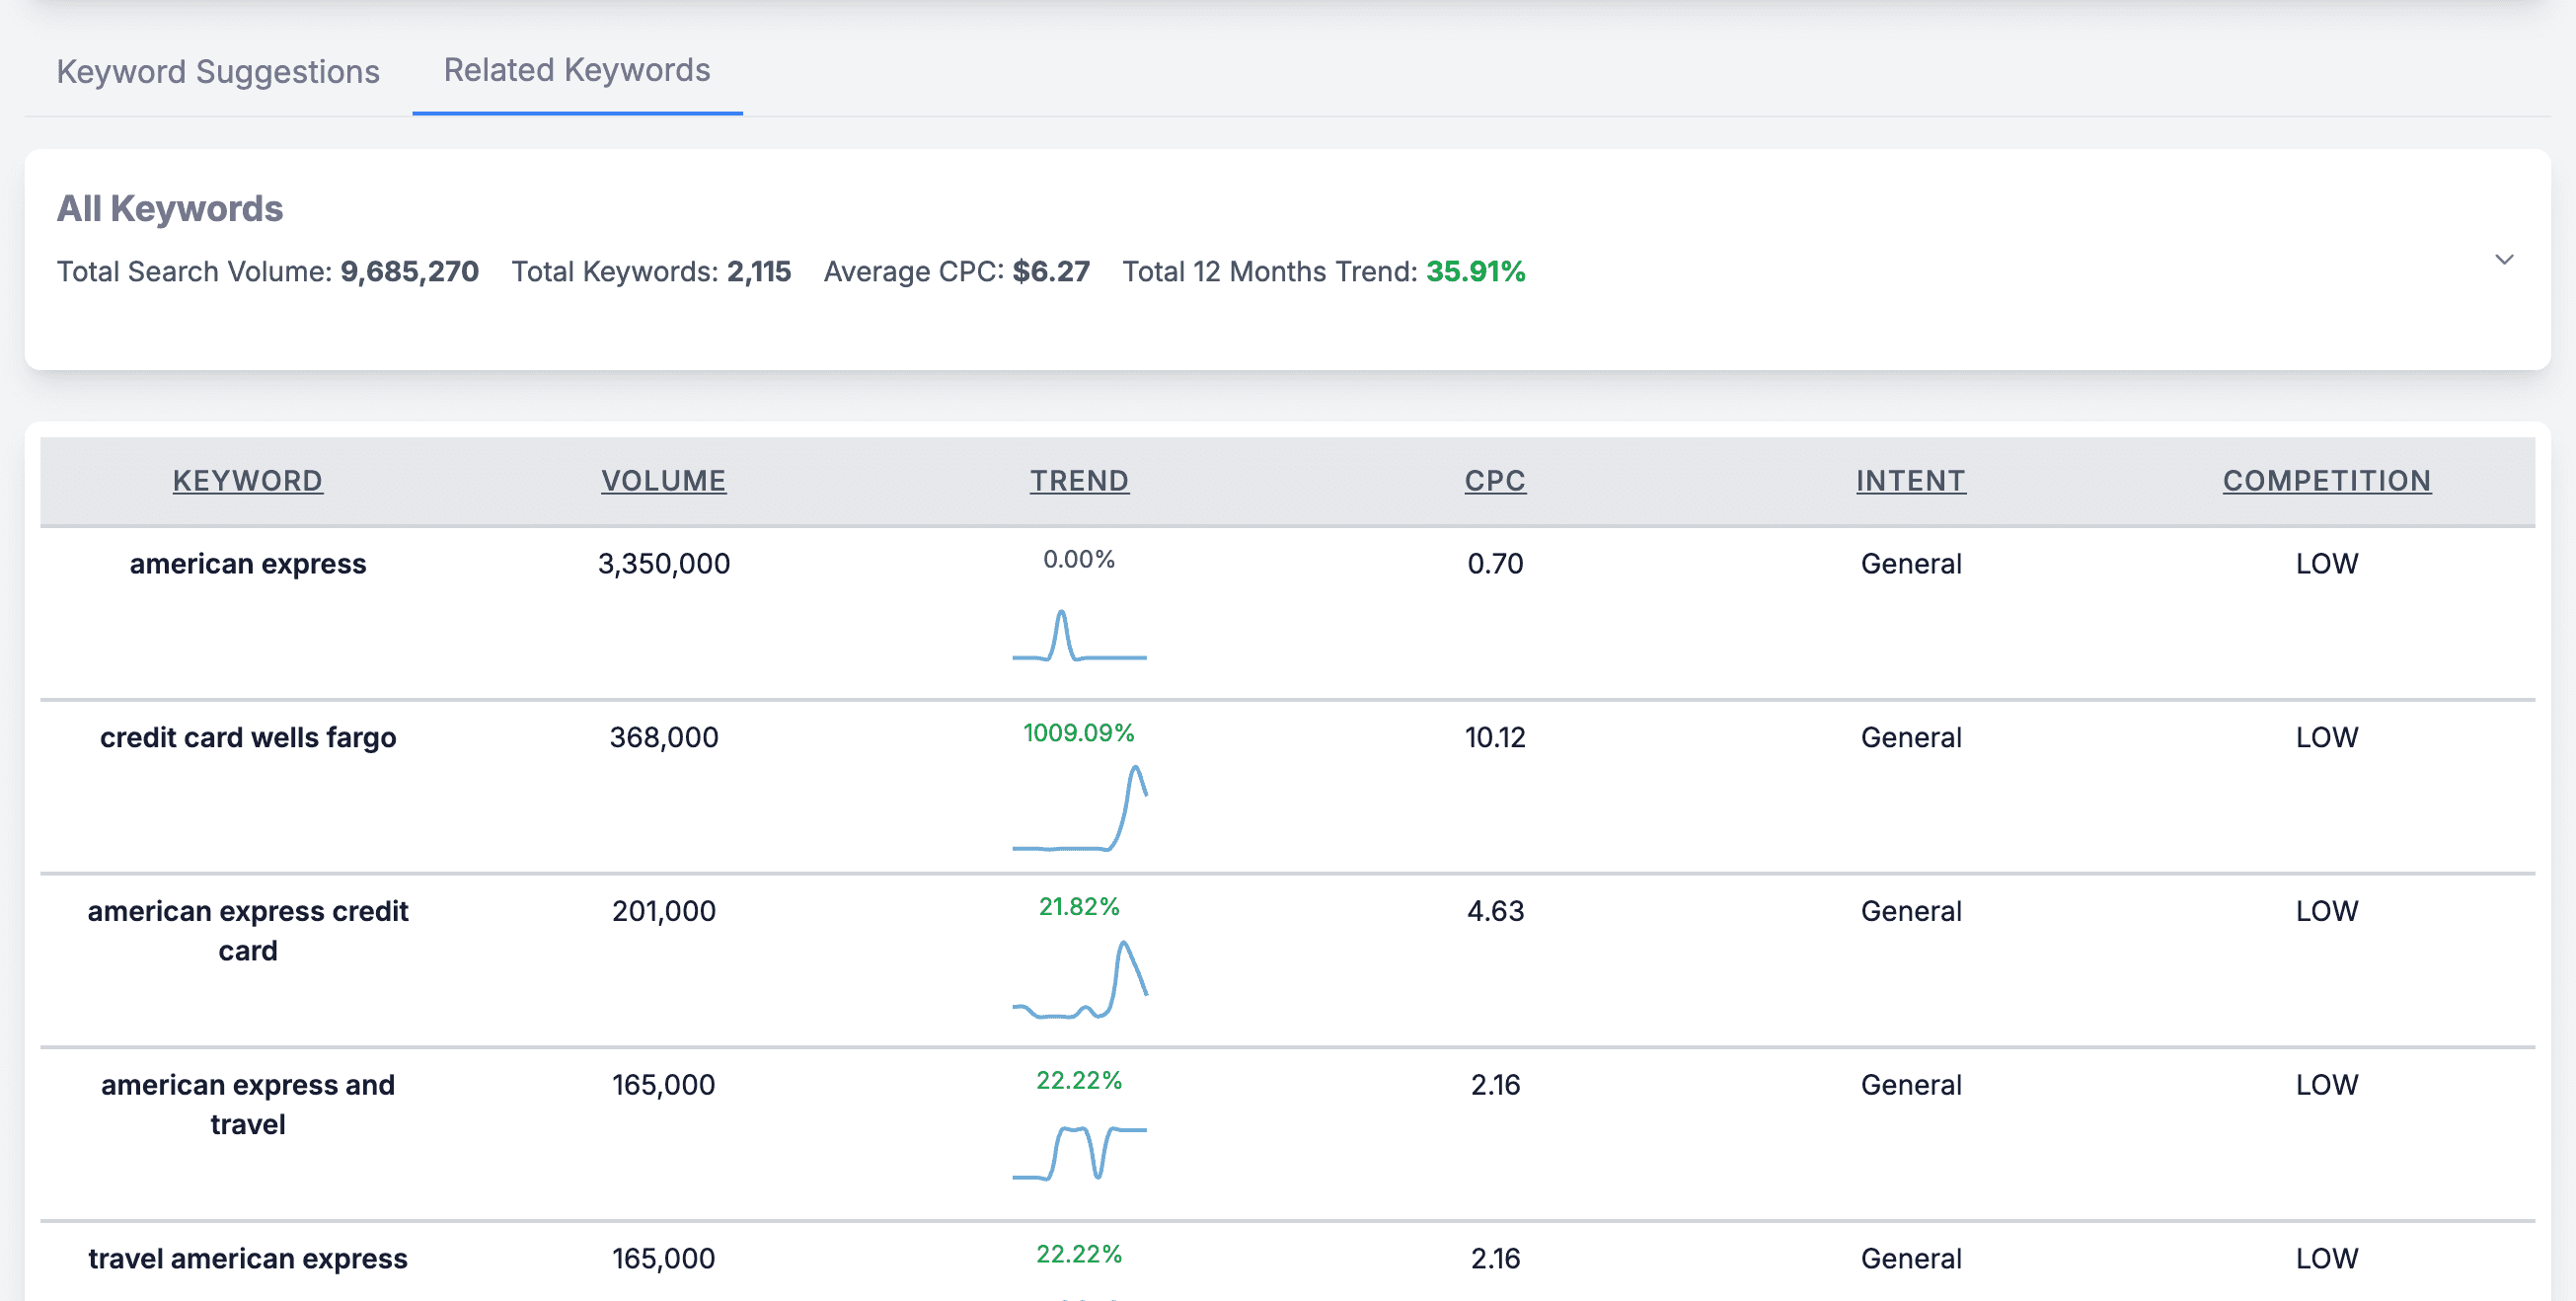Viewport: 2576px width, 1301px height.
Task: Switch to the Keyword Suggestions tab
Action: pos(219,71)
